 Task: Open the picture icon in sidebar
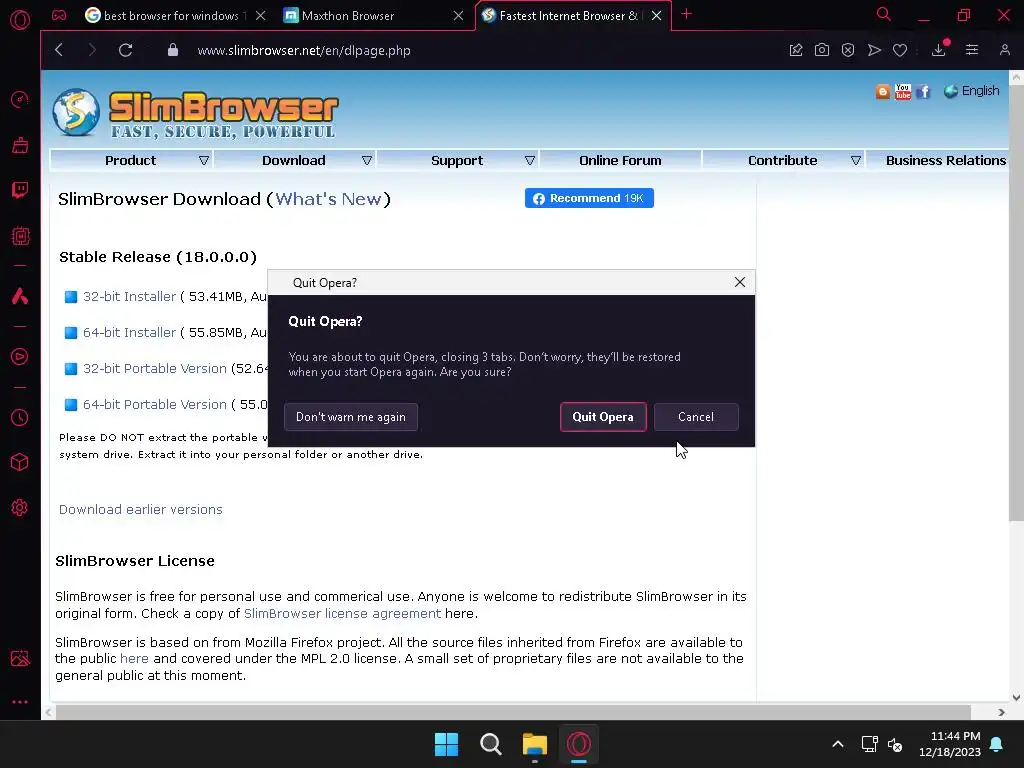point(20,658)
